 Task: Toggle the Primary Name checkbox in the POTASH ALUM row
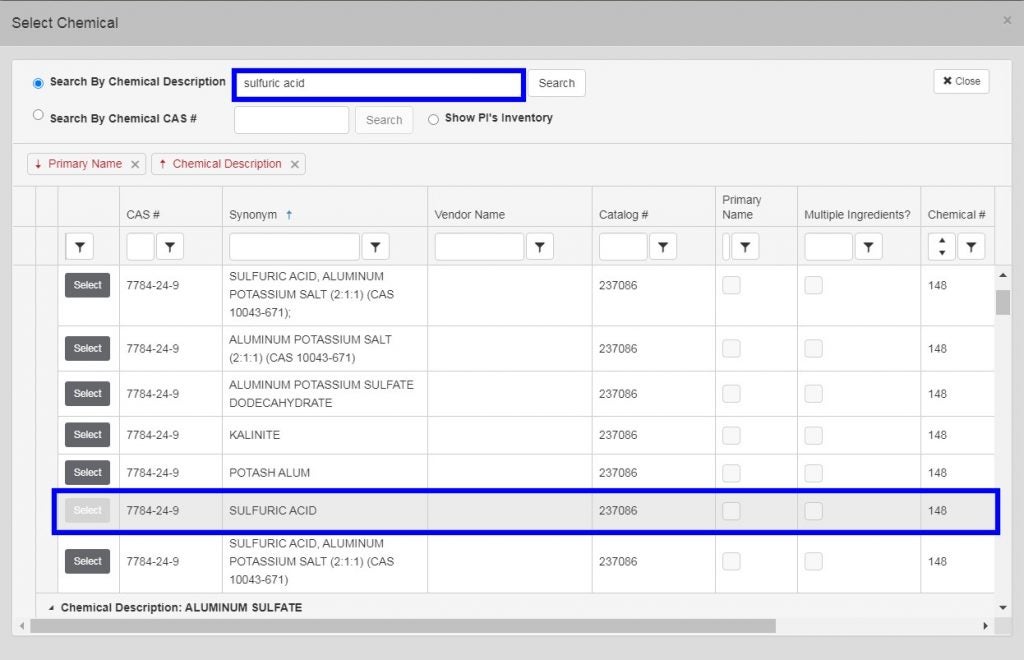coord(731,473)
